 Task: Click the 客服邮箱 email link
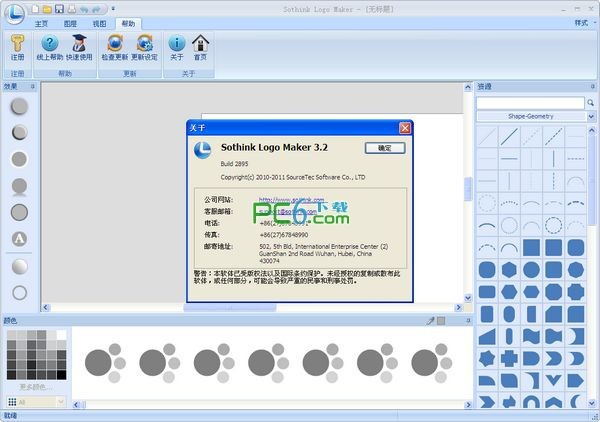click(x=288, y=211)
